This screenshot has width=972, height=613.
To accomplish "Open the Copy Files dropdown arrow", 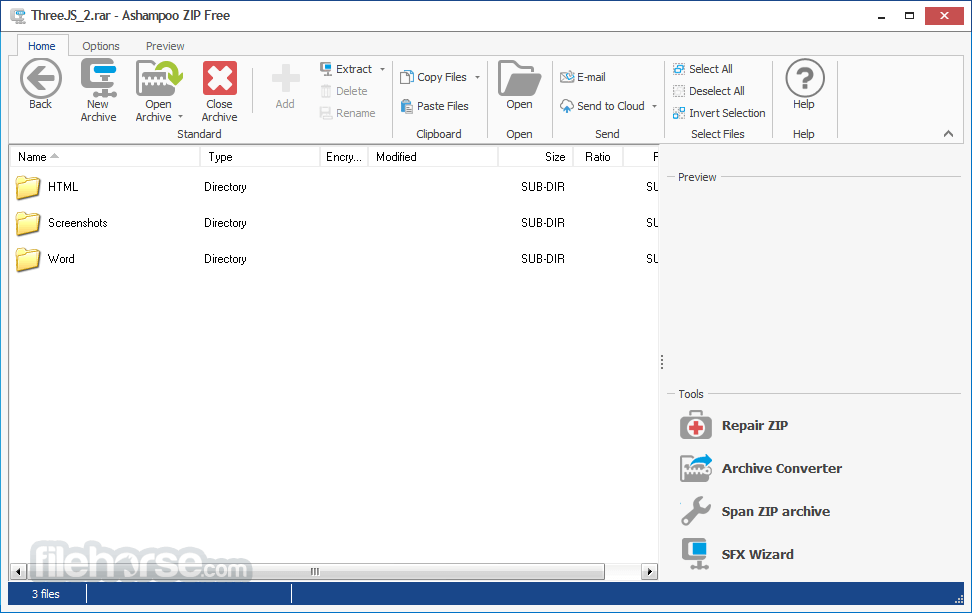I will [477, 77].
